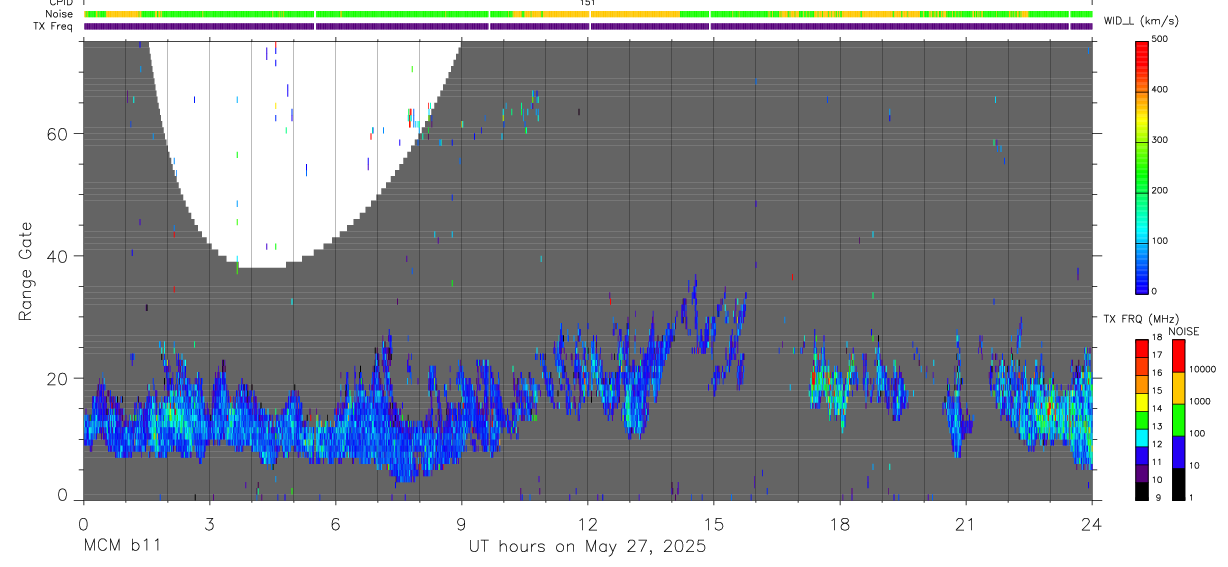Click the green NOISE swatch between 100 and 1000

pos(1178,420)
